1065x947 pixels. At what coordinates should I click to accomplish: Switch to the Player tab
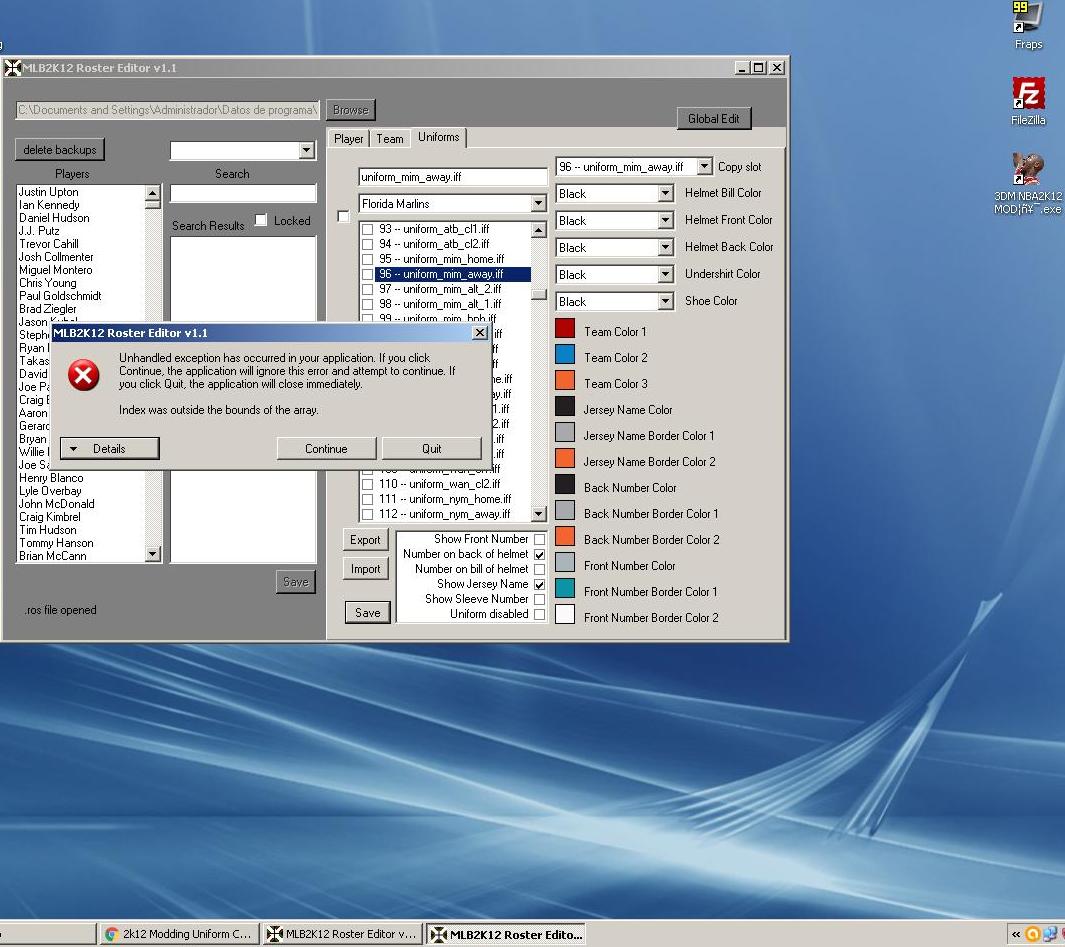pos(348,139)
